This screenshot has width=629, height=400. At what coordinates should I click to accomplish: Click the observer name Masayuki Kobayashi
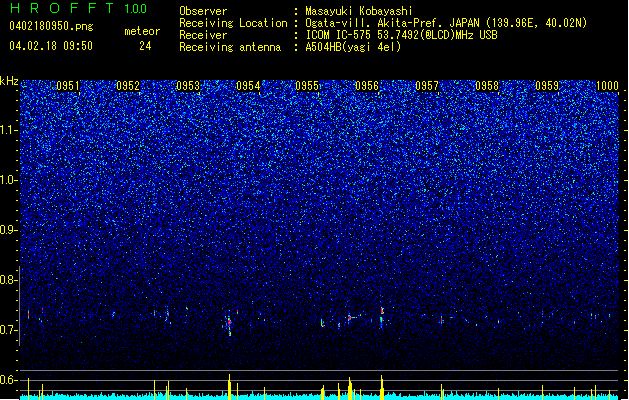coord(359,11)
